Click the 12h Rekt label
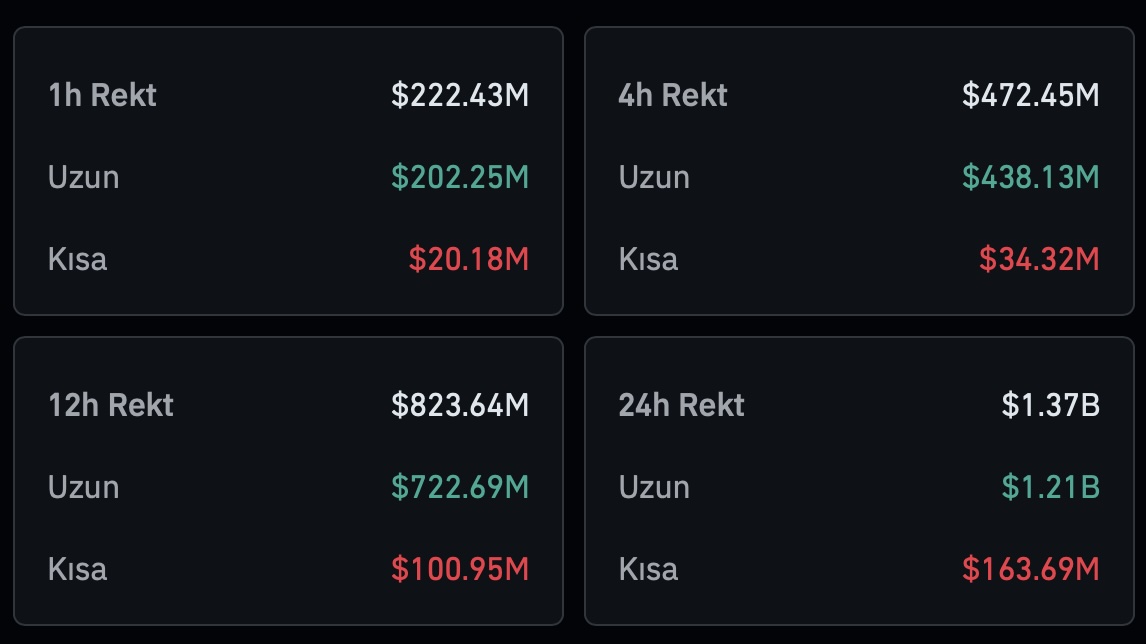This screenshot has height=644, width=1146. [111, 405]
